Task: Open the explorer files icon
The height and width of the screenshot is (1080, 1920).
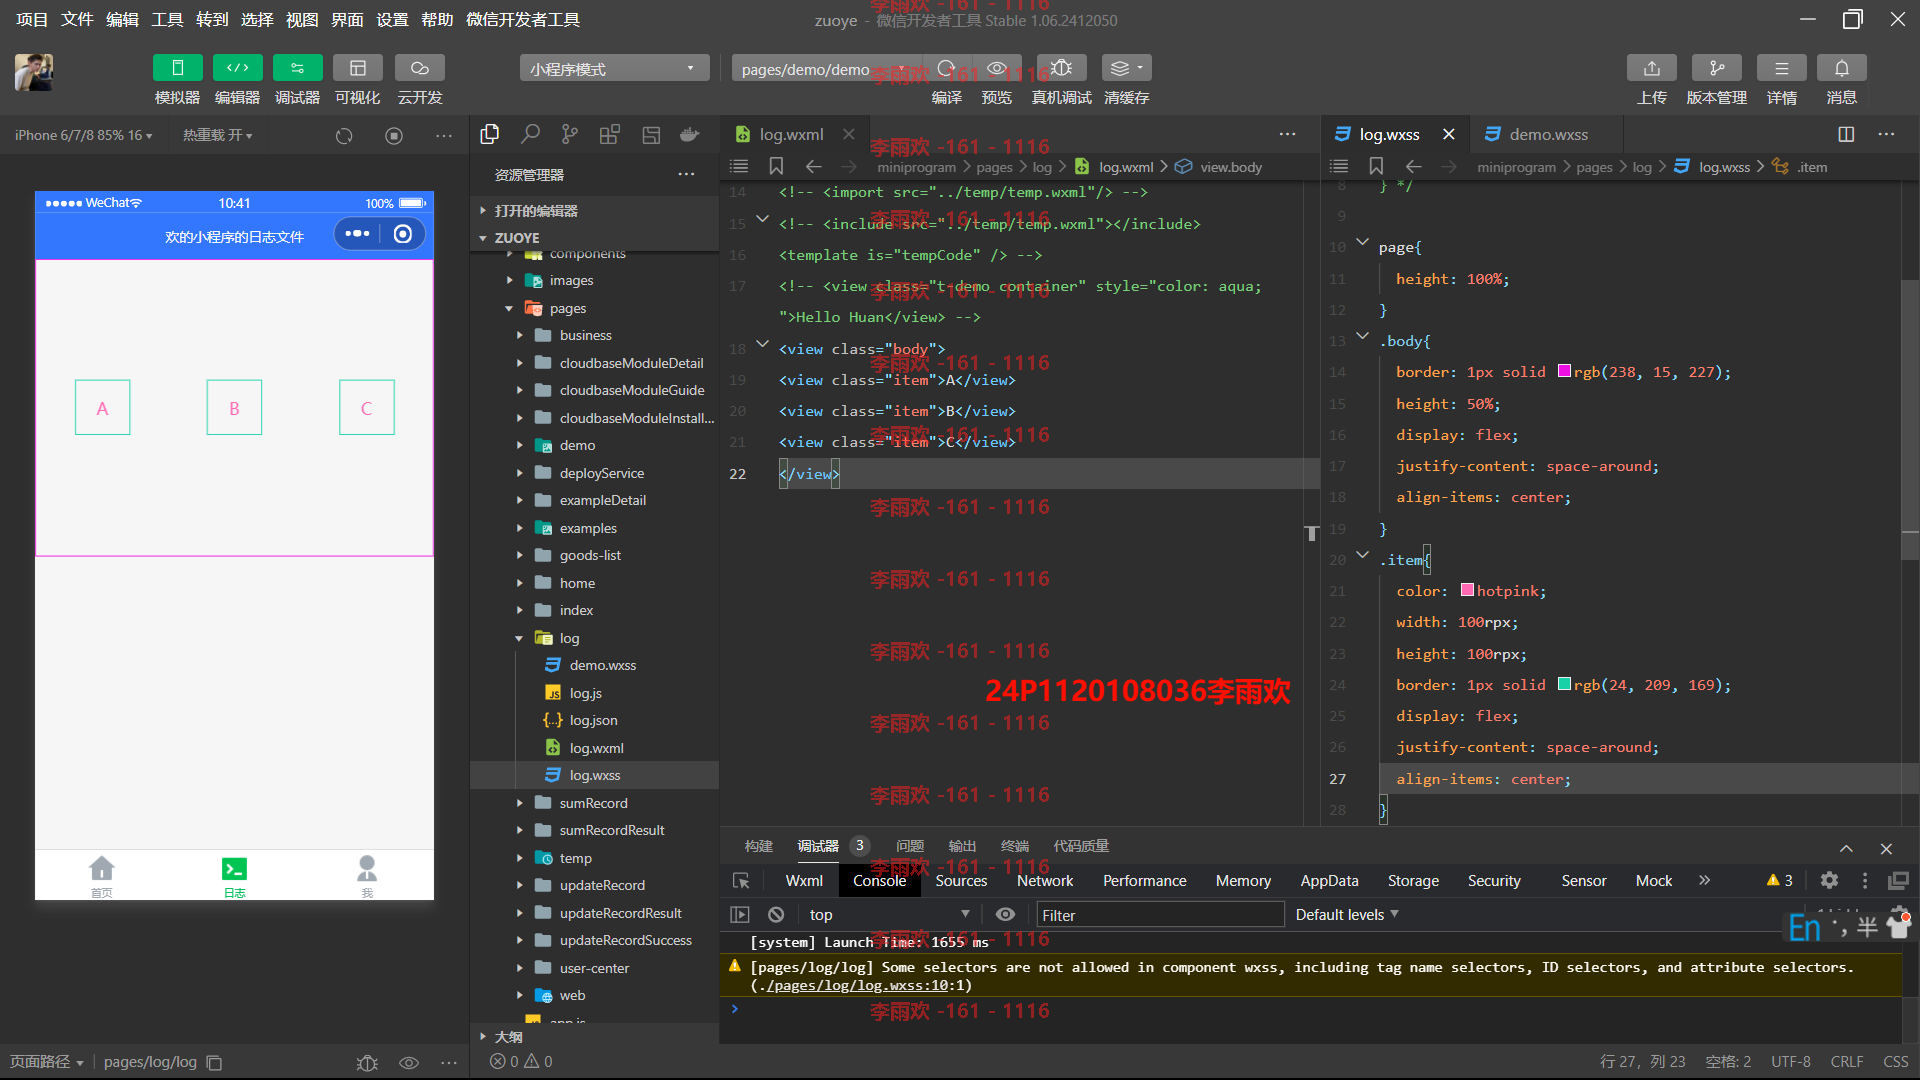Action: point(490,134)
